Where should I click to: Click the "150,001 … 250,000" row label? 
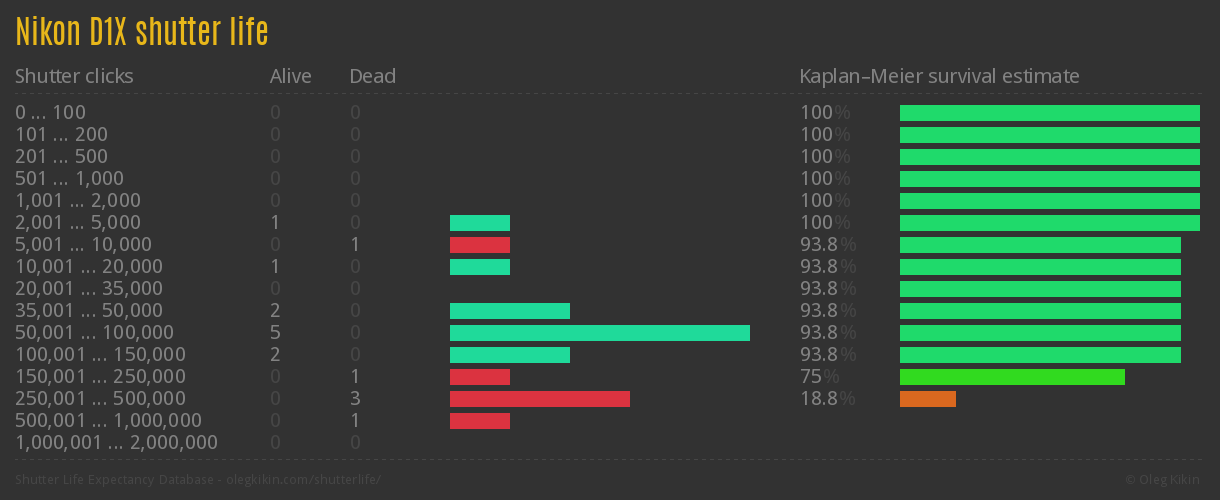tap(100, 377)
